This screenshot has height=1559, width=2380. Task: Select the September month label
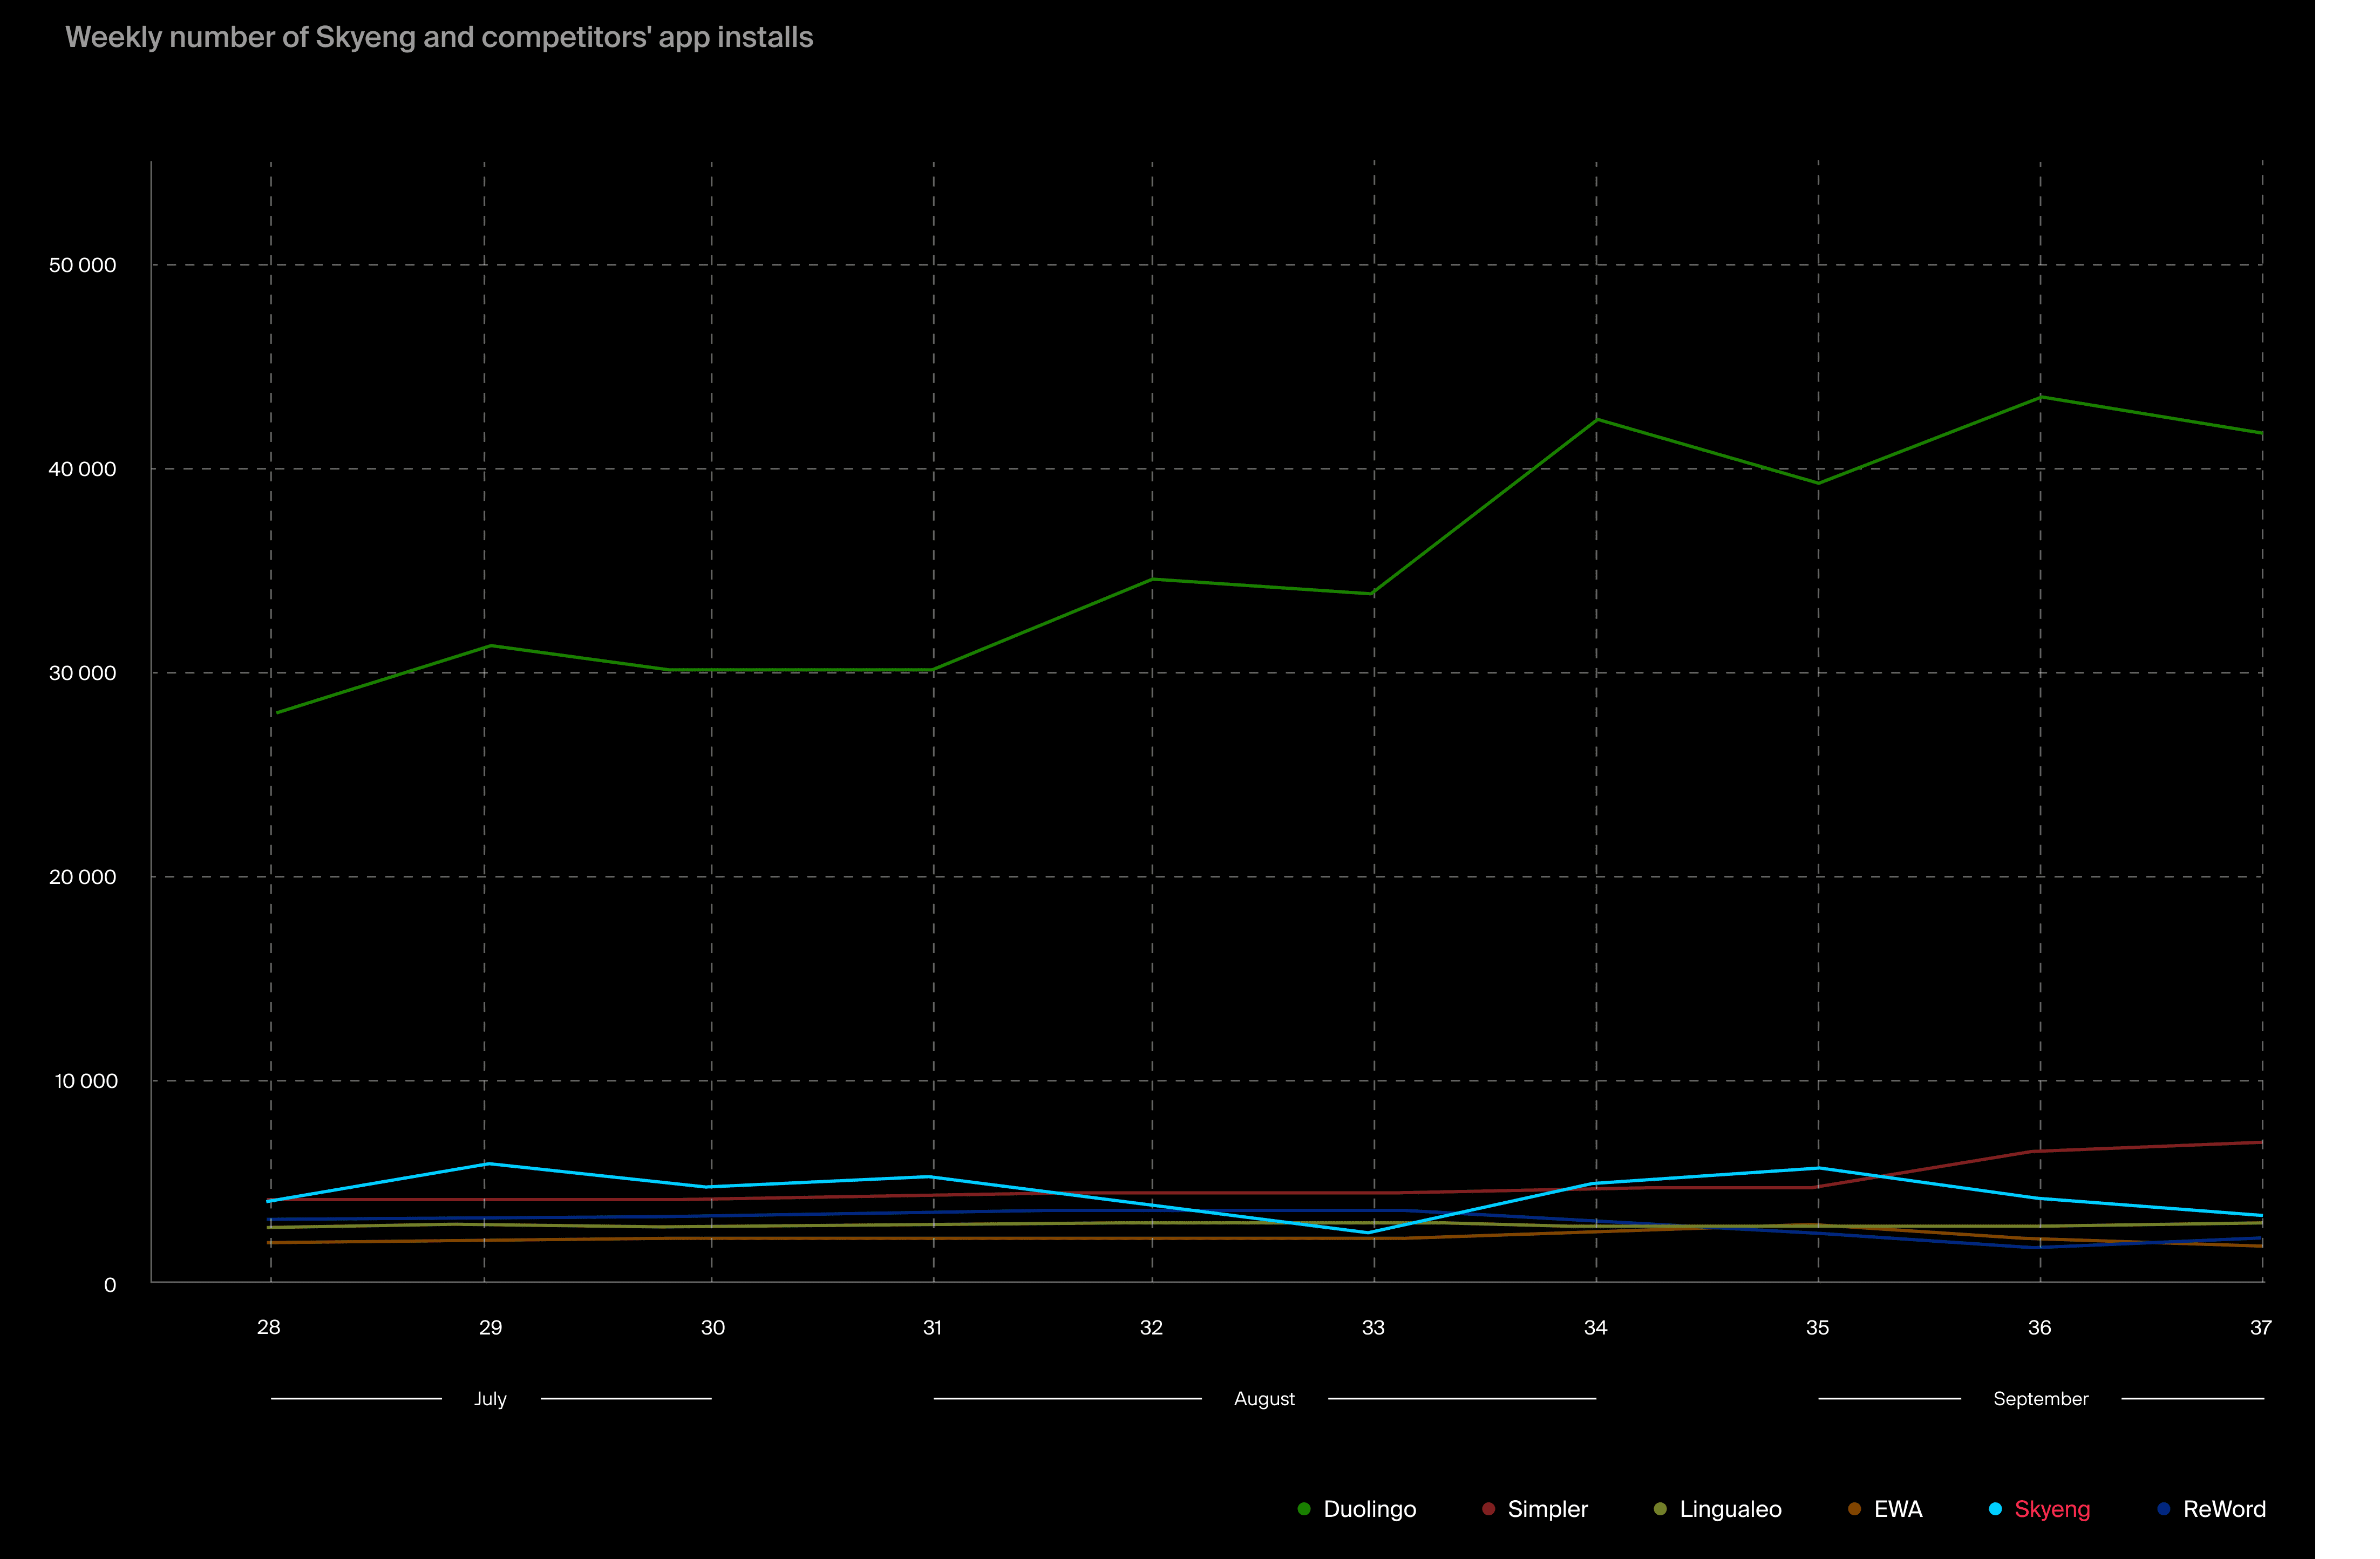click(x=2040, y=1398)
